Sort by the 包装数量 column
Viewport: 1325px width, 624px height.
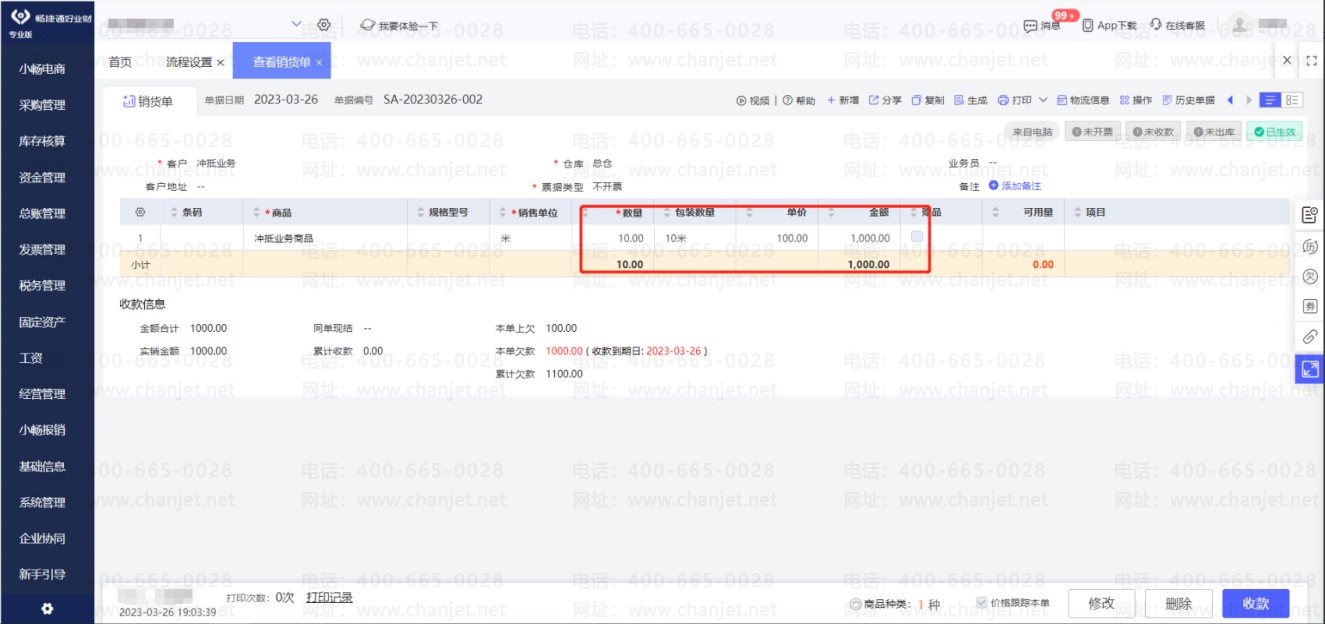(x=667, y=212)
